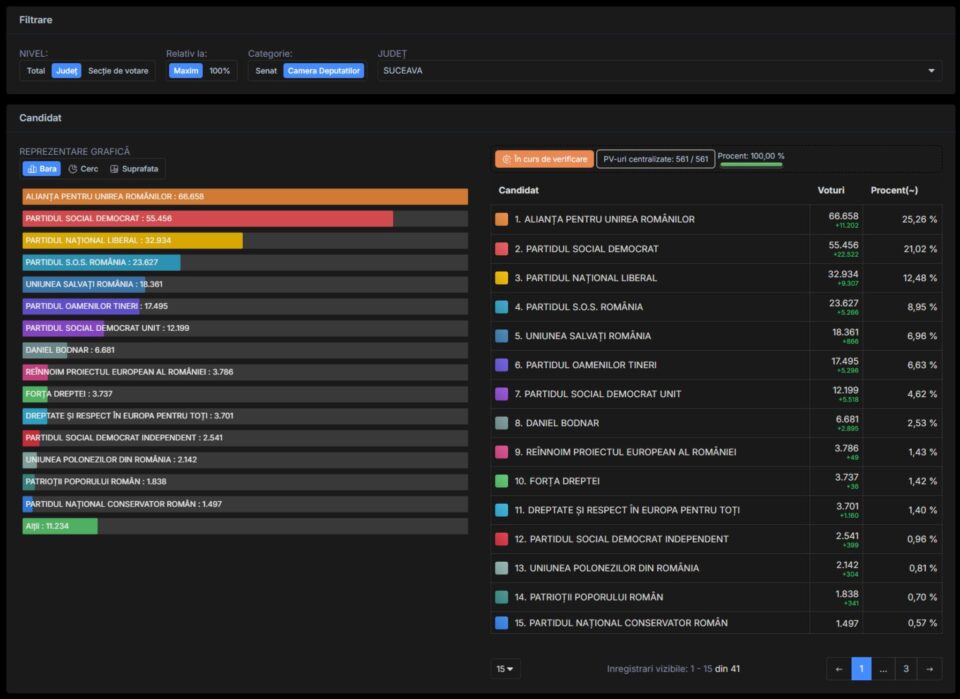Click swatch for Dreptate și Respect în Europa row
The image size is (960, 699).
point(501,510)
